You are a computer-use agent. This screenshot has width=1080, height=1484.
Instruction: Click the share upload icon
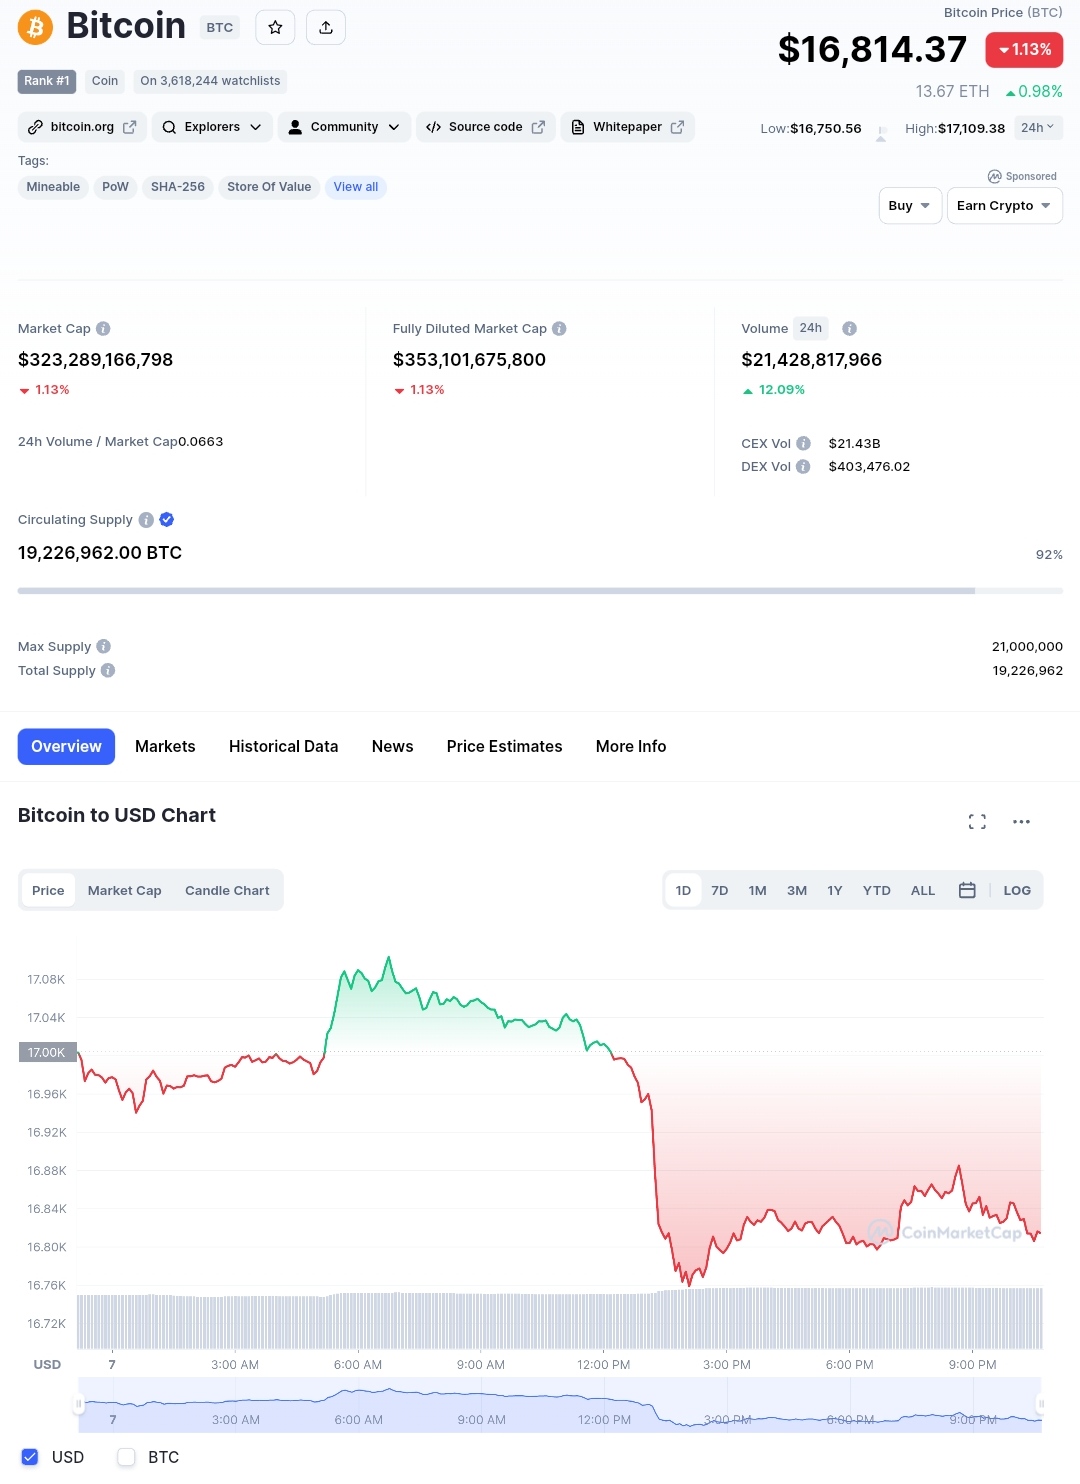point(326,28)
